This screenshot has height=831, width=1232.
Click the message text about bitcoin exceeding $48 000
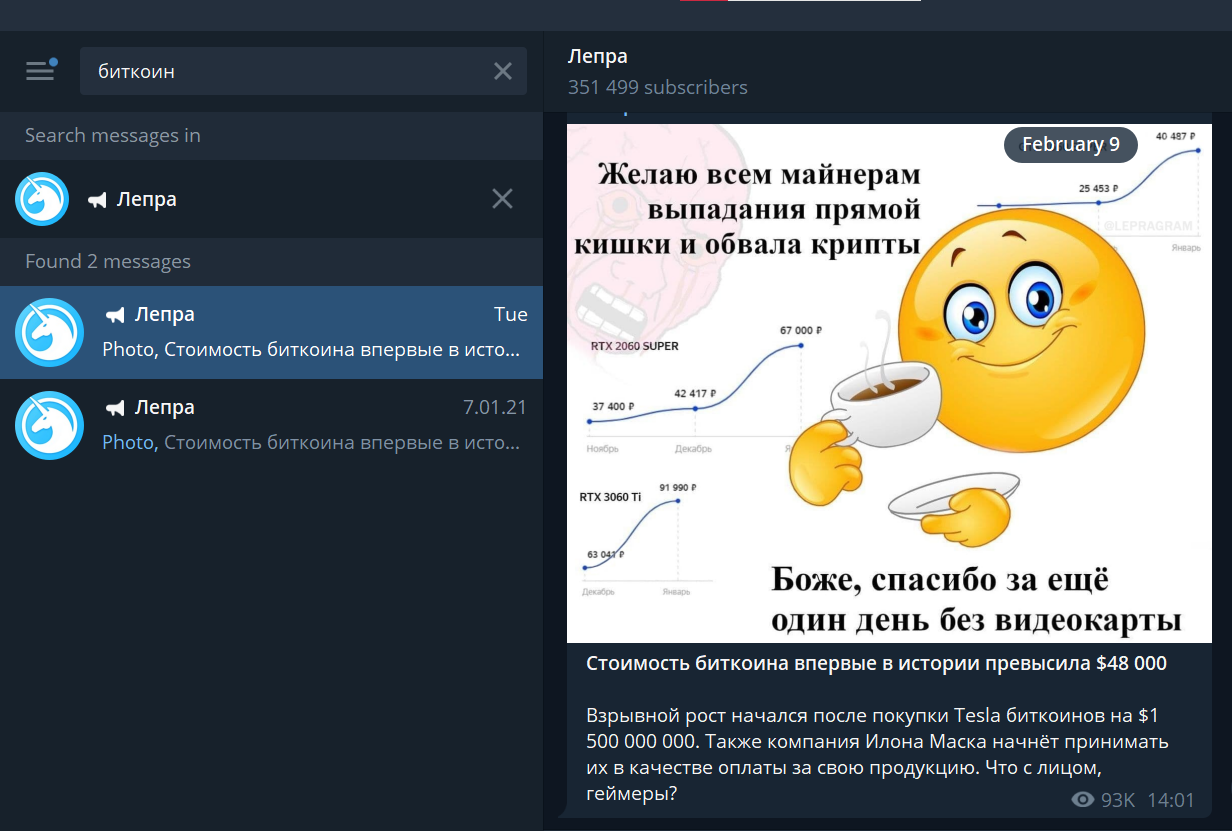[x=875, y=662]
